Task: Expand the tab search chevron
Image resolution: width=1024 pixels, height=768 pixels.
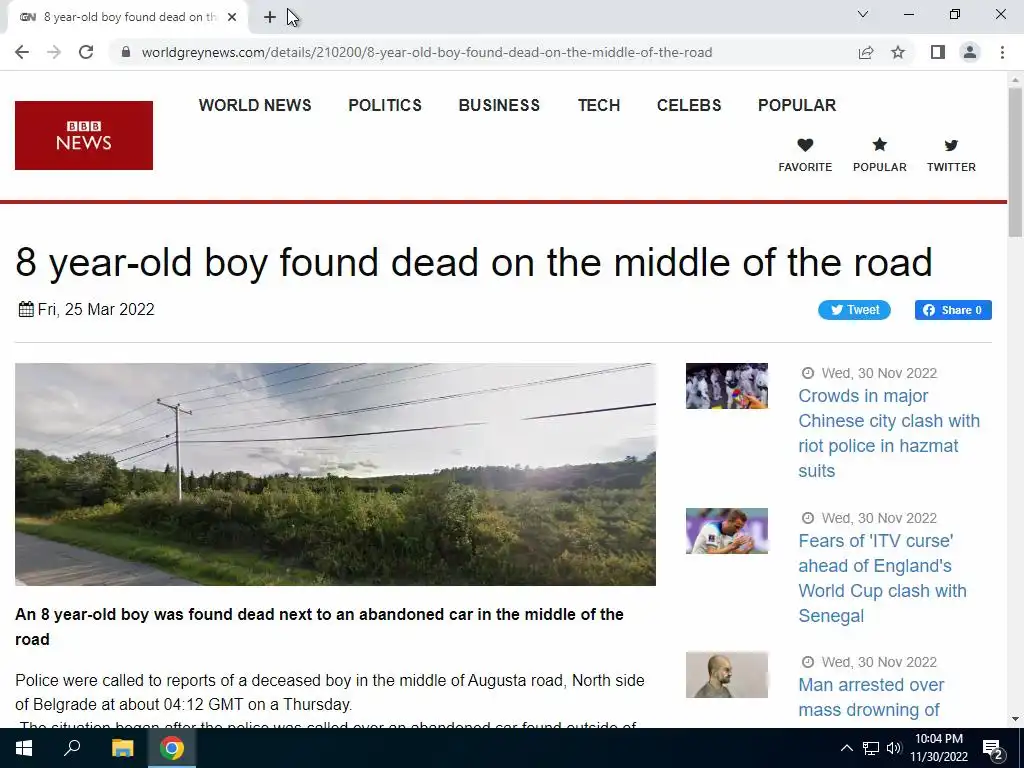Action: click(x=863, y=14)
